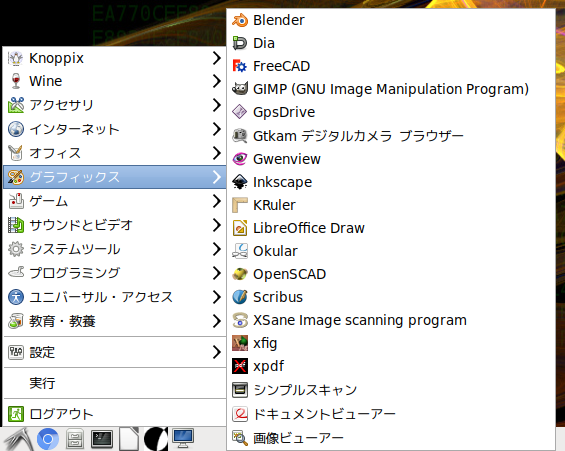This screenshot has width=565, height=451.
Task: Open Gtkam デジタルカメラ ブラウザー
Action: click(391, 136)
